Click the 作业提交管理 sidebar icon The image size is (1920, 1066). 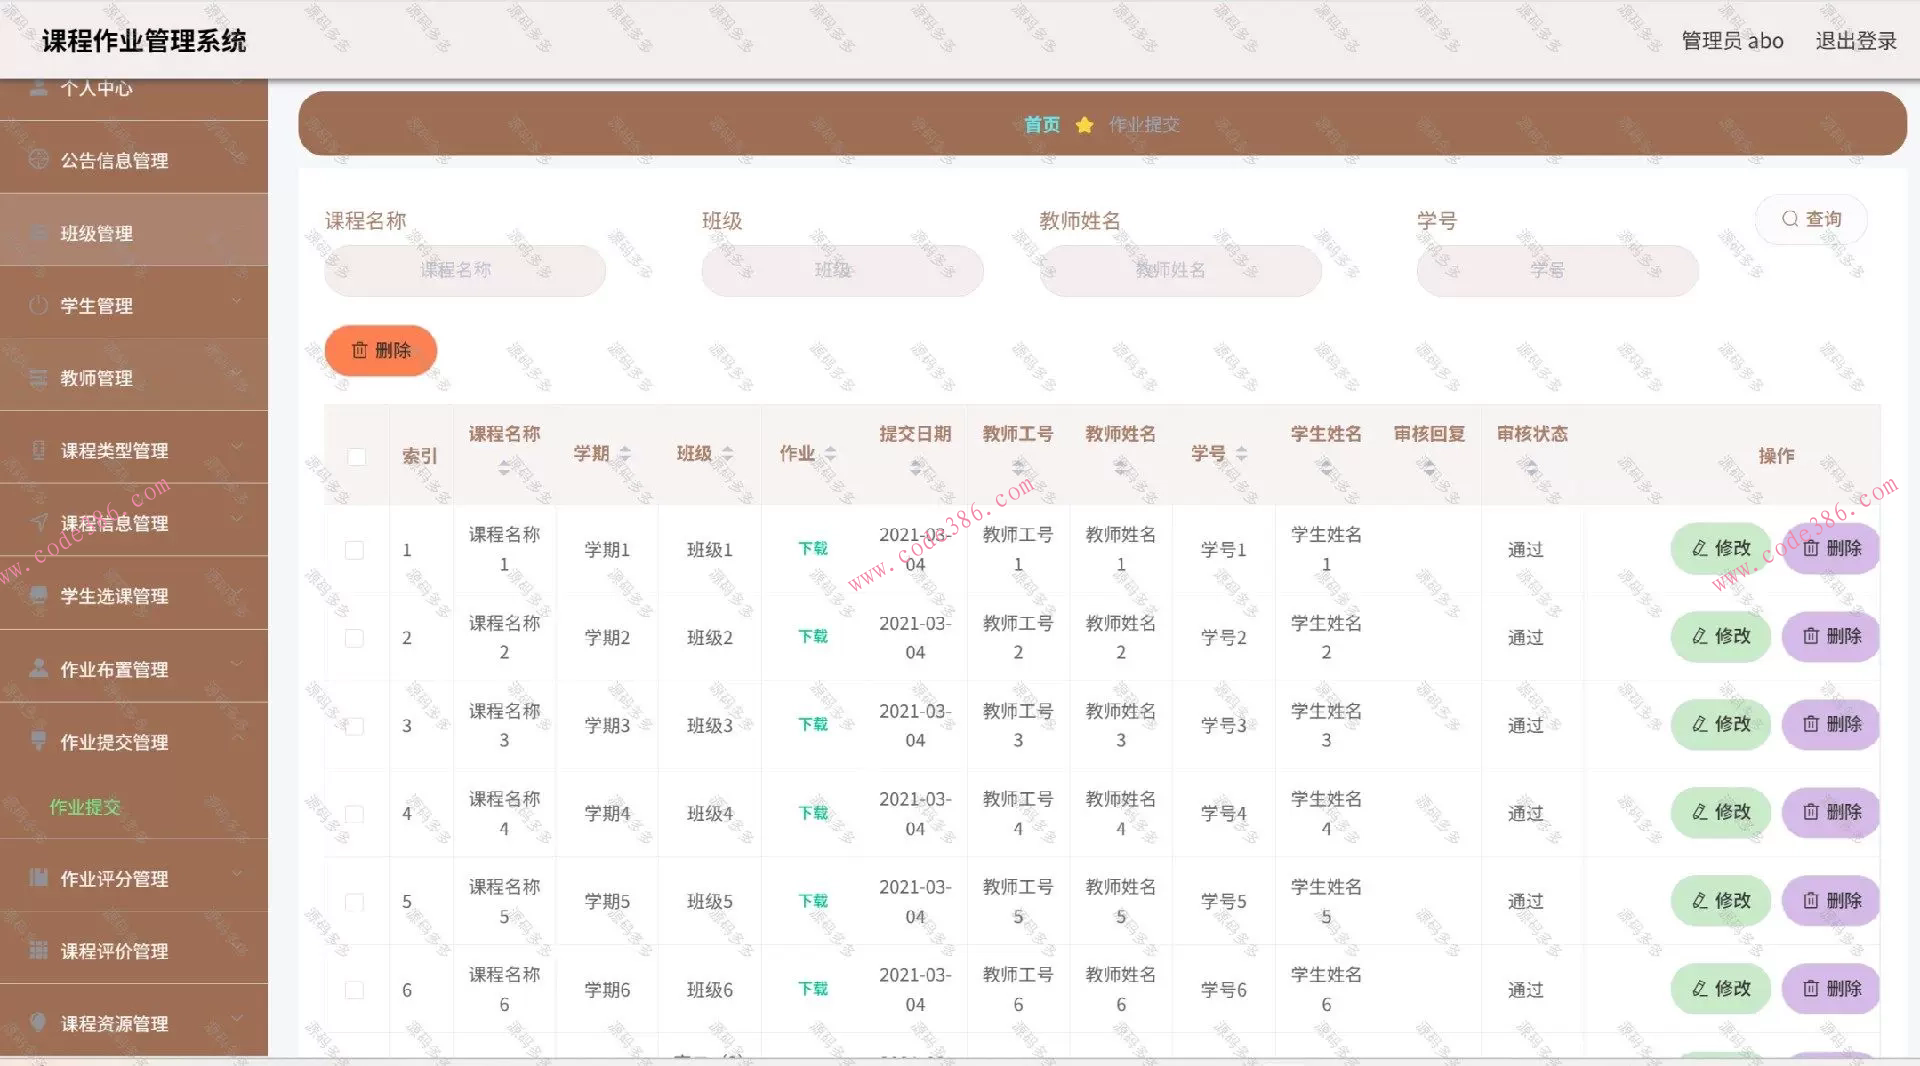pyautogui.click(x=39, y=741)
